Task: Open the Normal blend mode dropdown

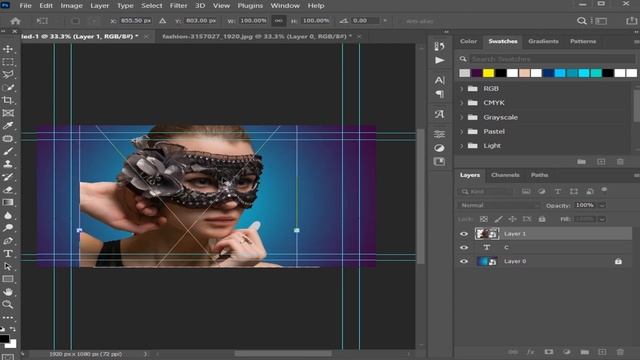Action: tap(499, 205)
